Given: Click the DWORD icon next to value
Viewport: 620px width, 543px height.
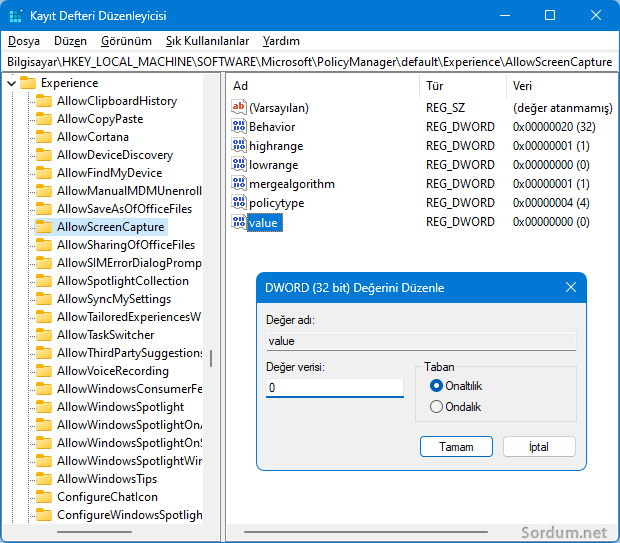Looking at the screenshot, I should [238, 221].
